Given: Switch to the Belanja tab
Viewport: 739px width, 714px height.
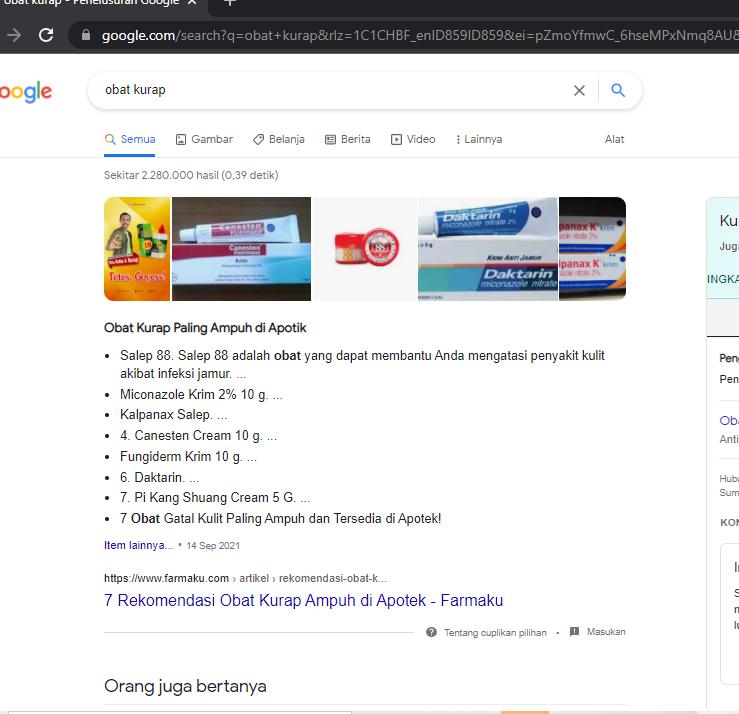Looking at the screenshot, I should coord(279,140).
